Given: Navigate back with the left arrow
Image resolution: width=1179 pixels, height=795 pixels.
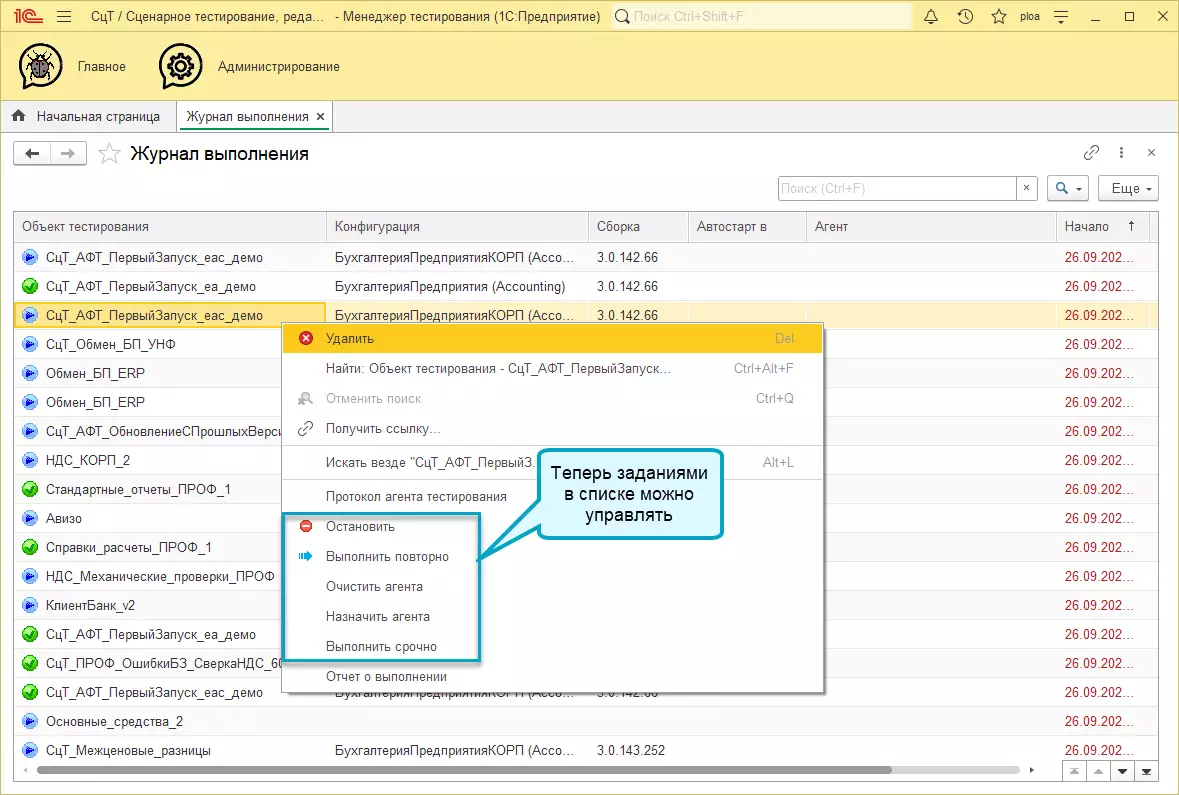Looking at the screenshot, I should tap(33, 153).
